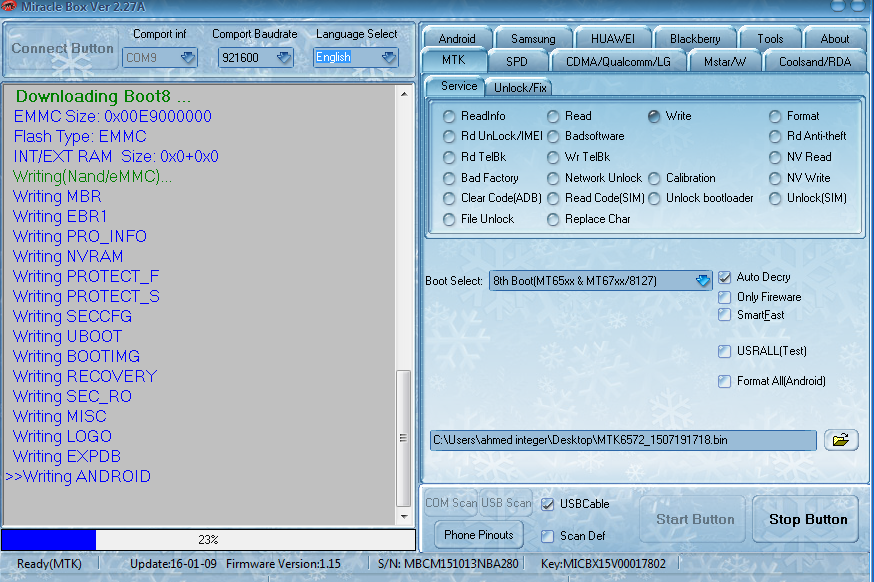Select the Service sub-tab
Viewport: 874px width, 582px height.
pyautogui.click(x=459, y=86)
